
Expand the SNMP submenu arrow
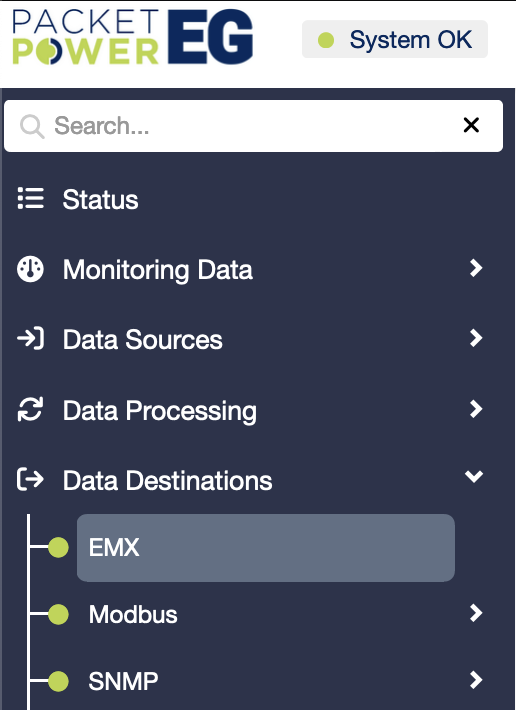pyautogui.click(x=476, y=680)
